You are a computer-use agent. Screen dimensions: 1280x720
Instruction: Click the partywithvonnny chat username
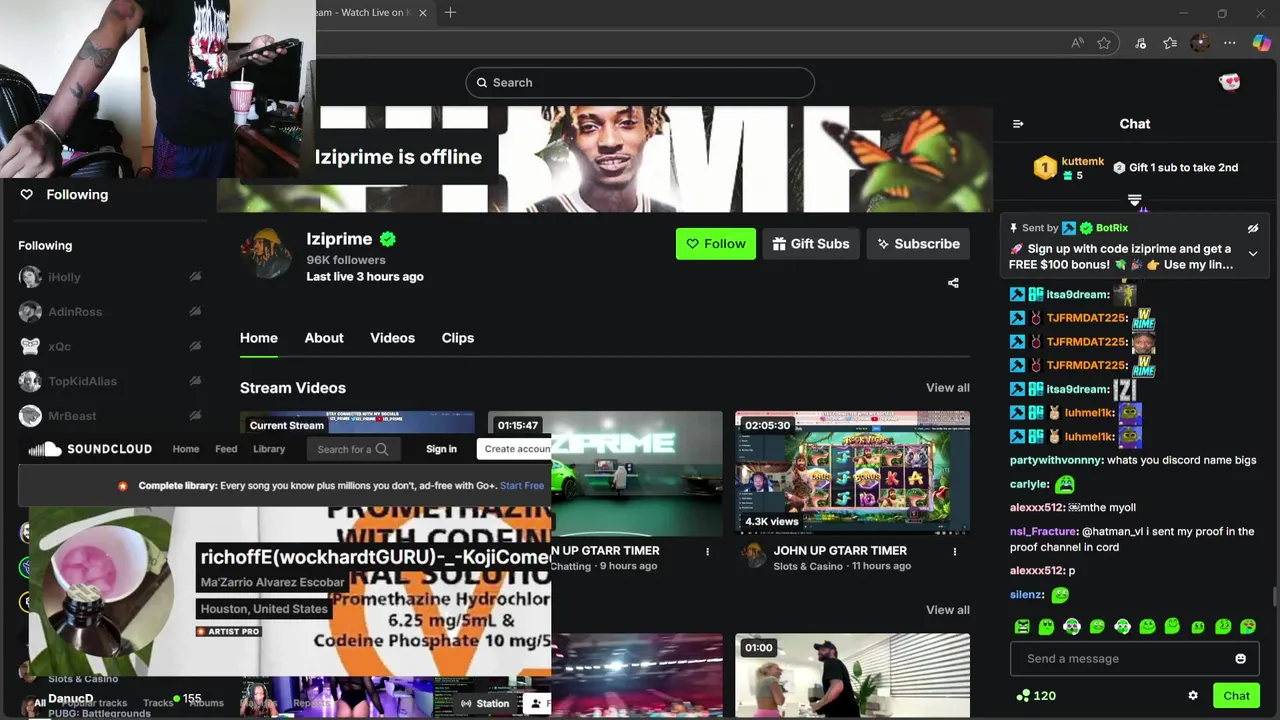1056,460
